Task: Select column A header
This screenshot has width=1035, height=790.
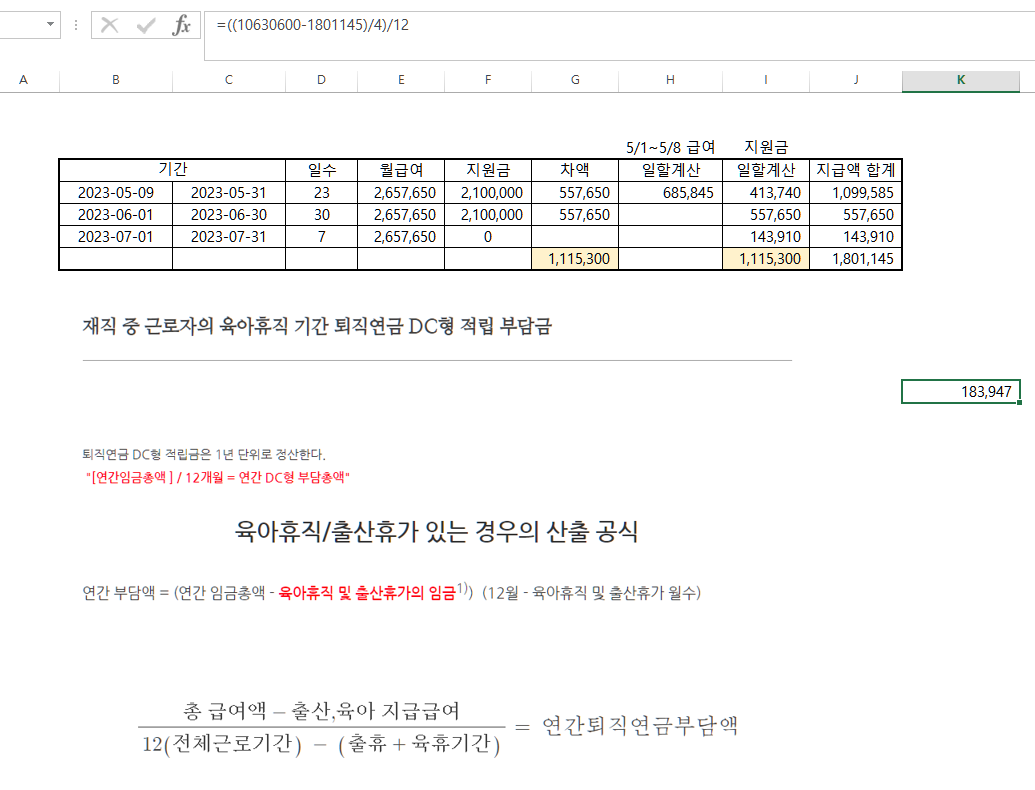Action: click(x=23, y=80)
